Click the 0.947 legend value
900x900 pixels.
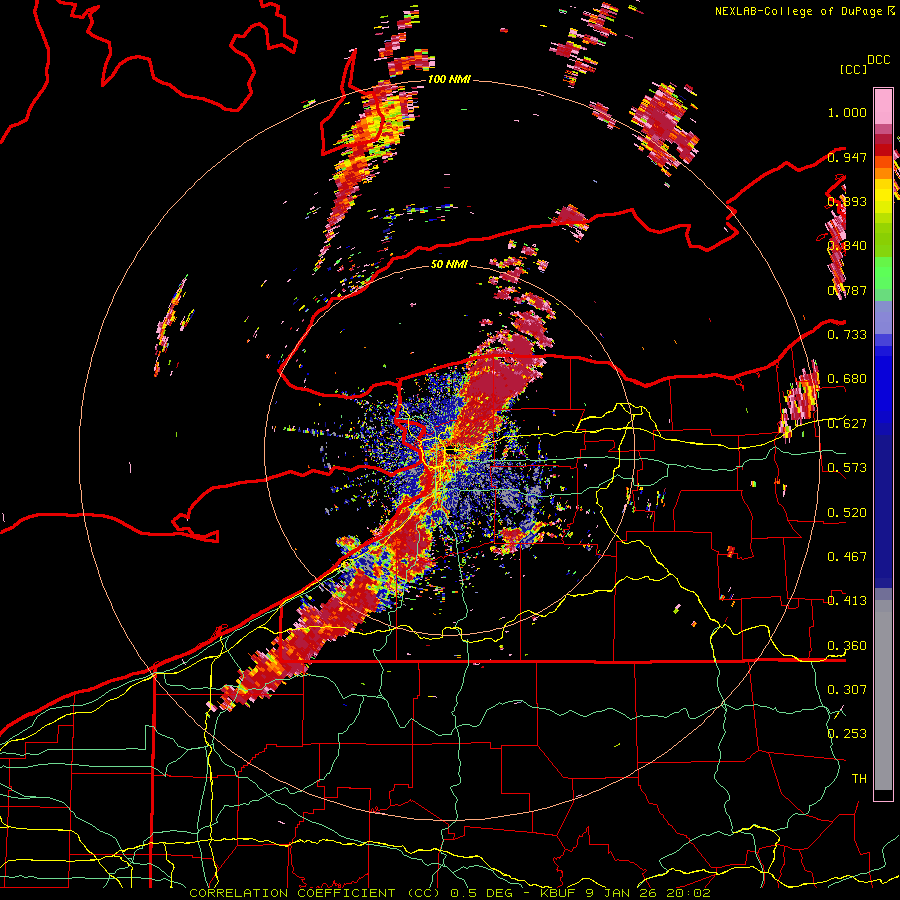tap(847, 157)
